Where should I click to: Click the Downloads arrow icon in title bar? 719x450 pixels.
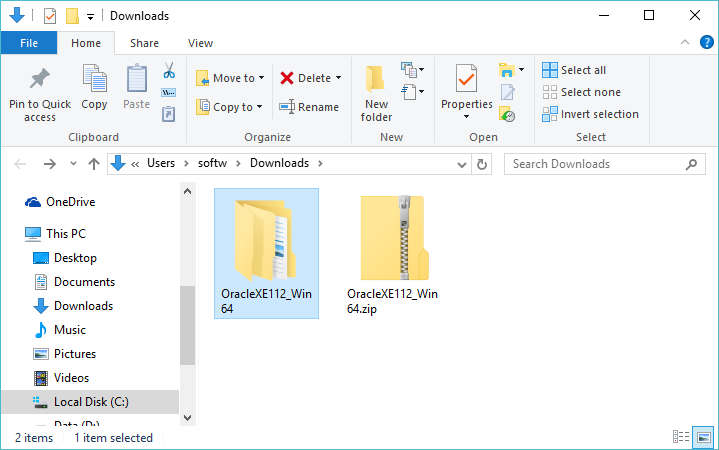click(x=17, y=16)
